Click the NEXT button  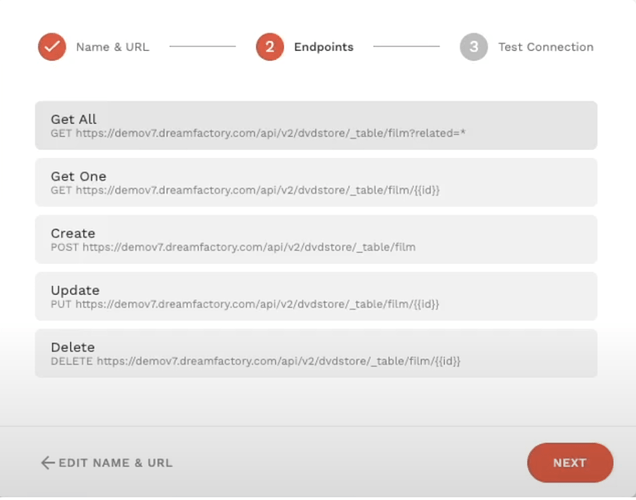pyautogui.click(x=570, y=463)
